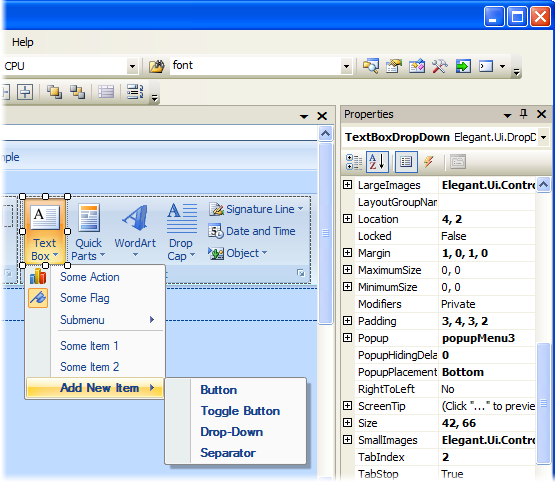This screenshot has width=555, height=483.
Task: Expand the Popup property node
Action: click(x=348, y=338)
